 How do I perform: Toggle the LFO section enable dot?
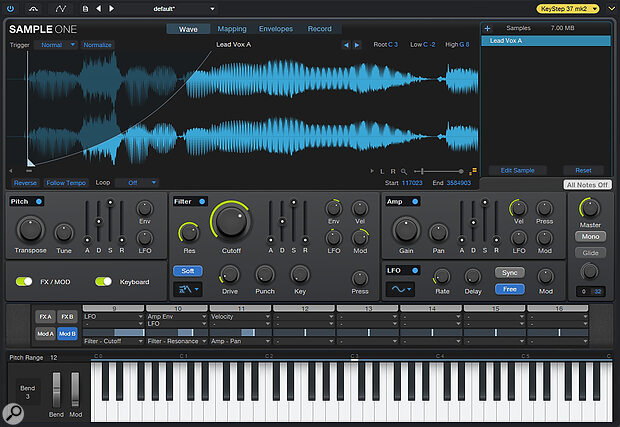(x=415, y=270)
